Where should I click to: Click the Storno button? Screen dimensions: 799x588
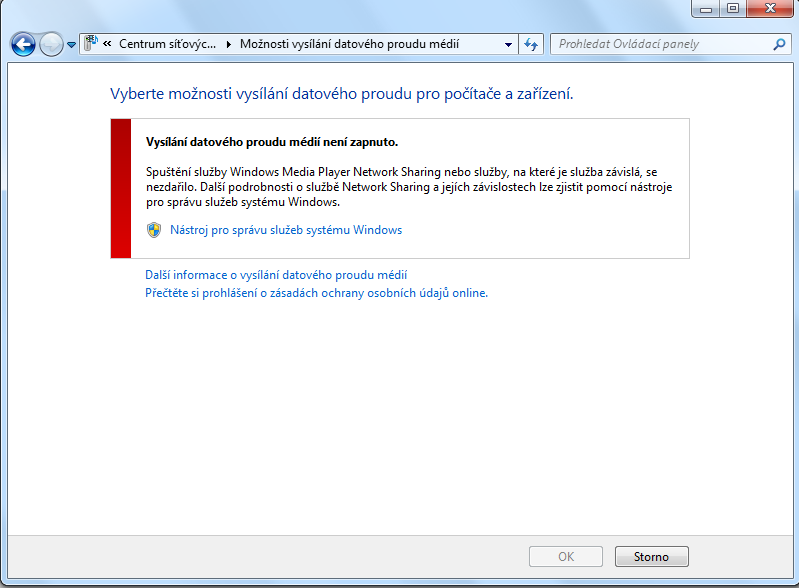pos(651,556)
